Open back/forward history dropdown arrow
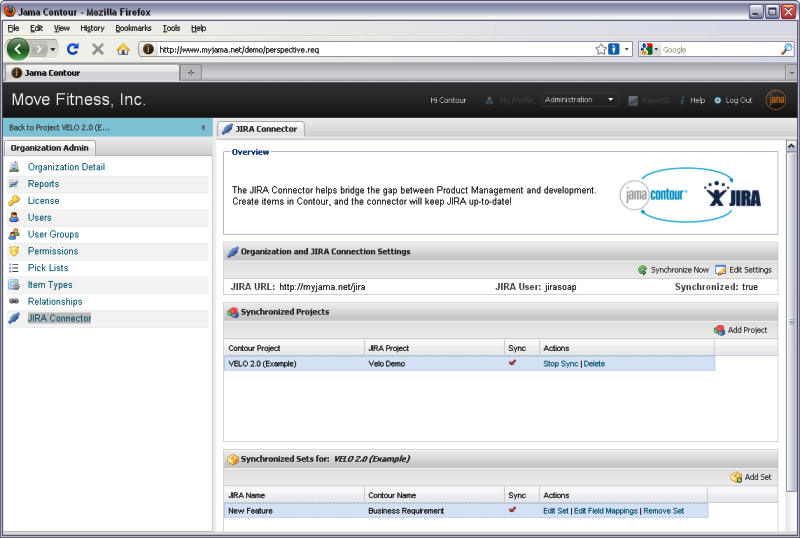800x538 pixels. click(53, 50)
